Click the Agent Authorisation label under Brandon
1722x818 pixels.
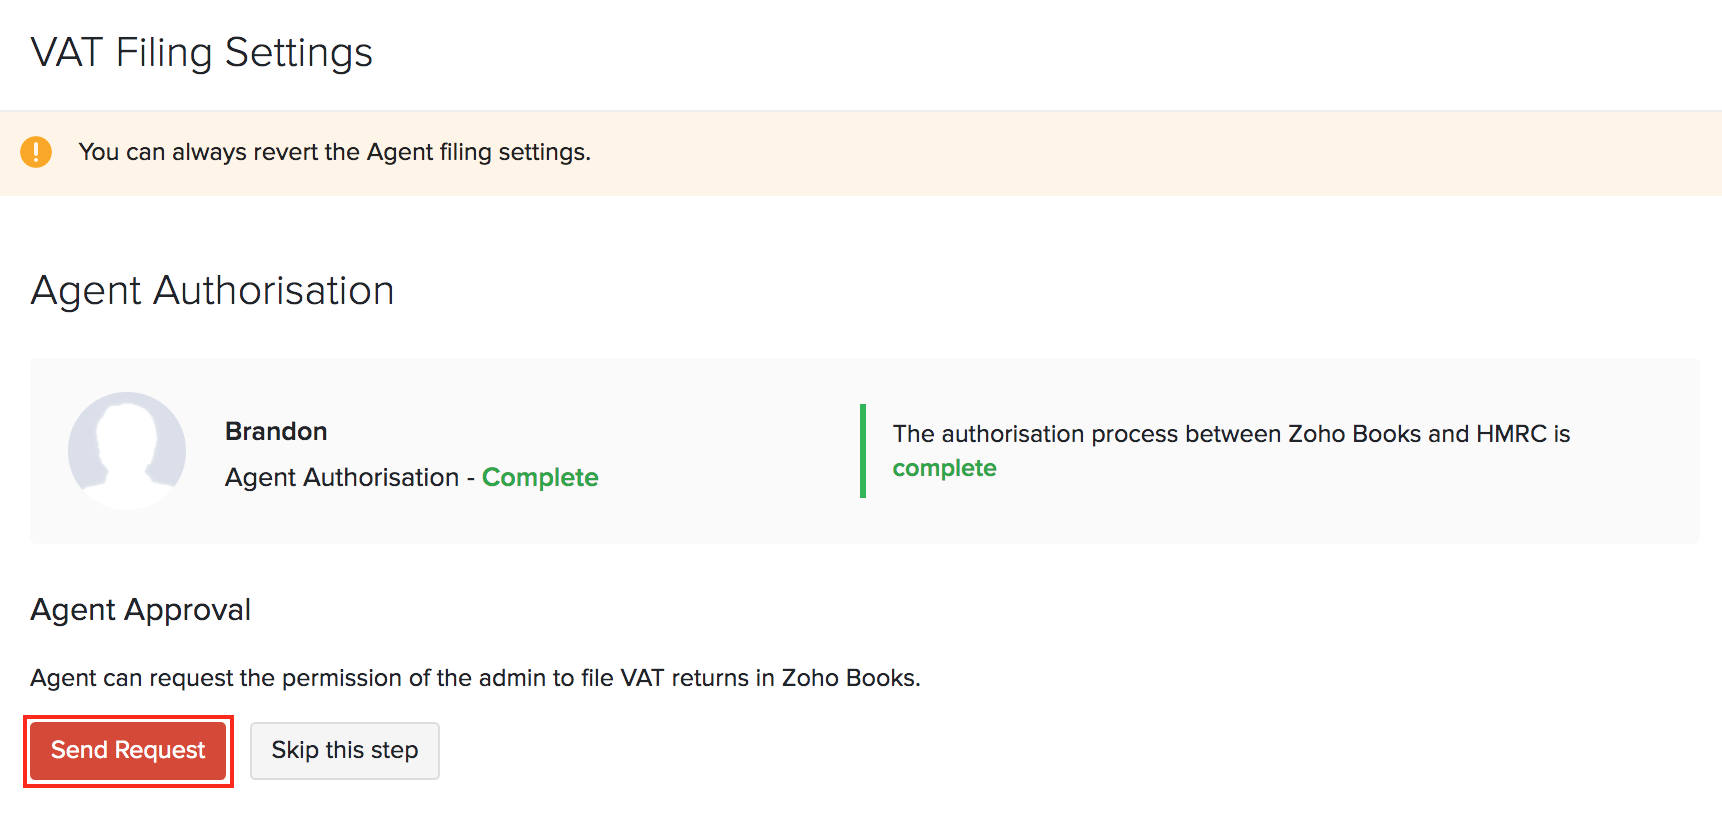pos(341,477)
